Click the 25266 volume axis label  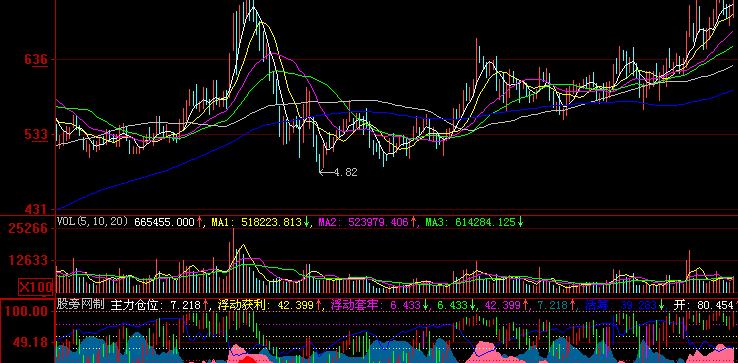(29, 228)
